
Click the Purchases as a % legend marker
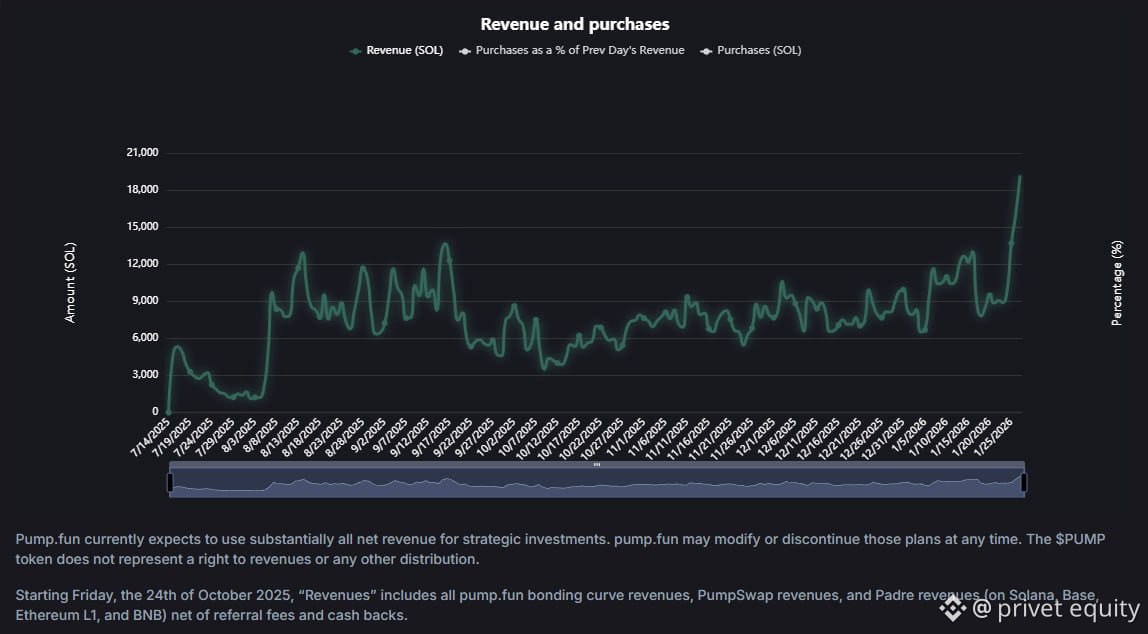(x=465, y=50)
